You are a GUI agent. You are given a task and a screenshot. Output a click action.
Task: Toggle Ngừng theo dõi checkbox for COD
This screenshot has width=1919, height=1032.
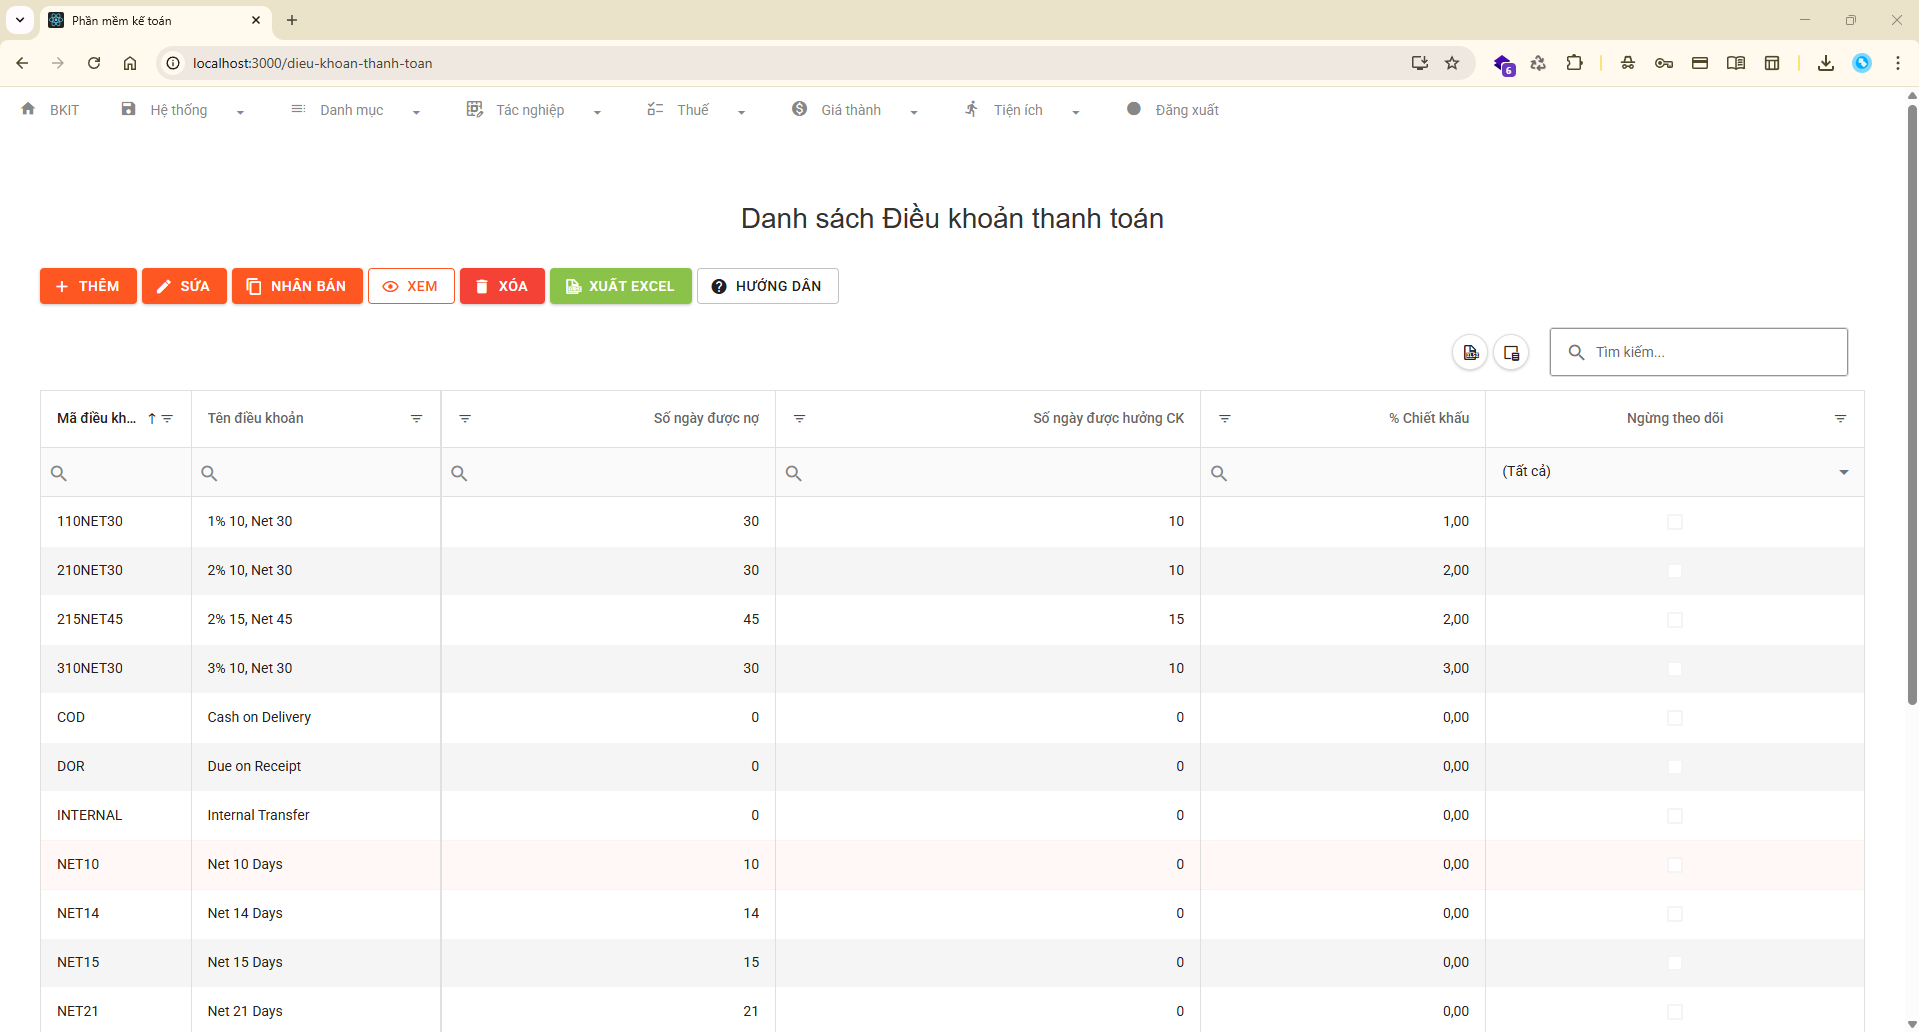coord(1675,718)
